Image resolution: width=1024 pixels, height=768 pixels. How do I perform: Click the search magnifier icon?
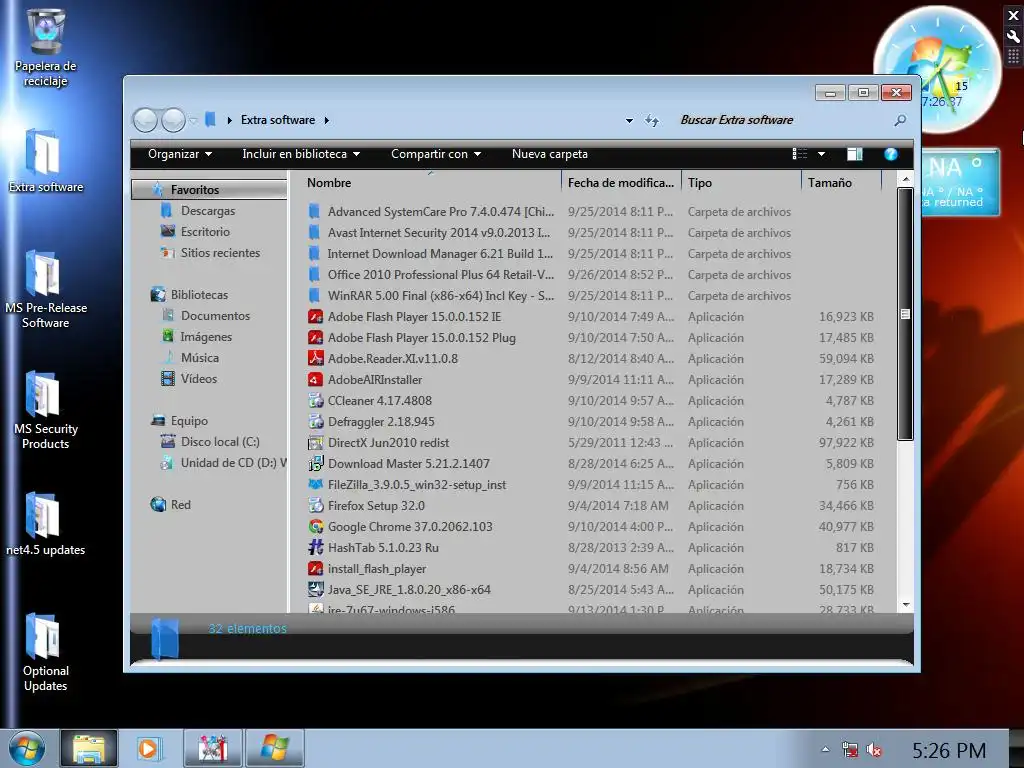pos(900,120)
